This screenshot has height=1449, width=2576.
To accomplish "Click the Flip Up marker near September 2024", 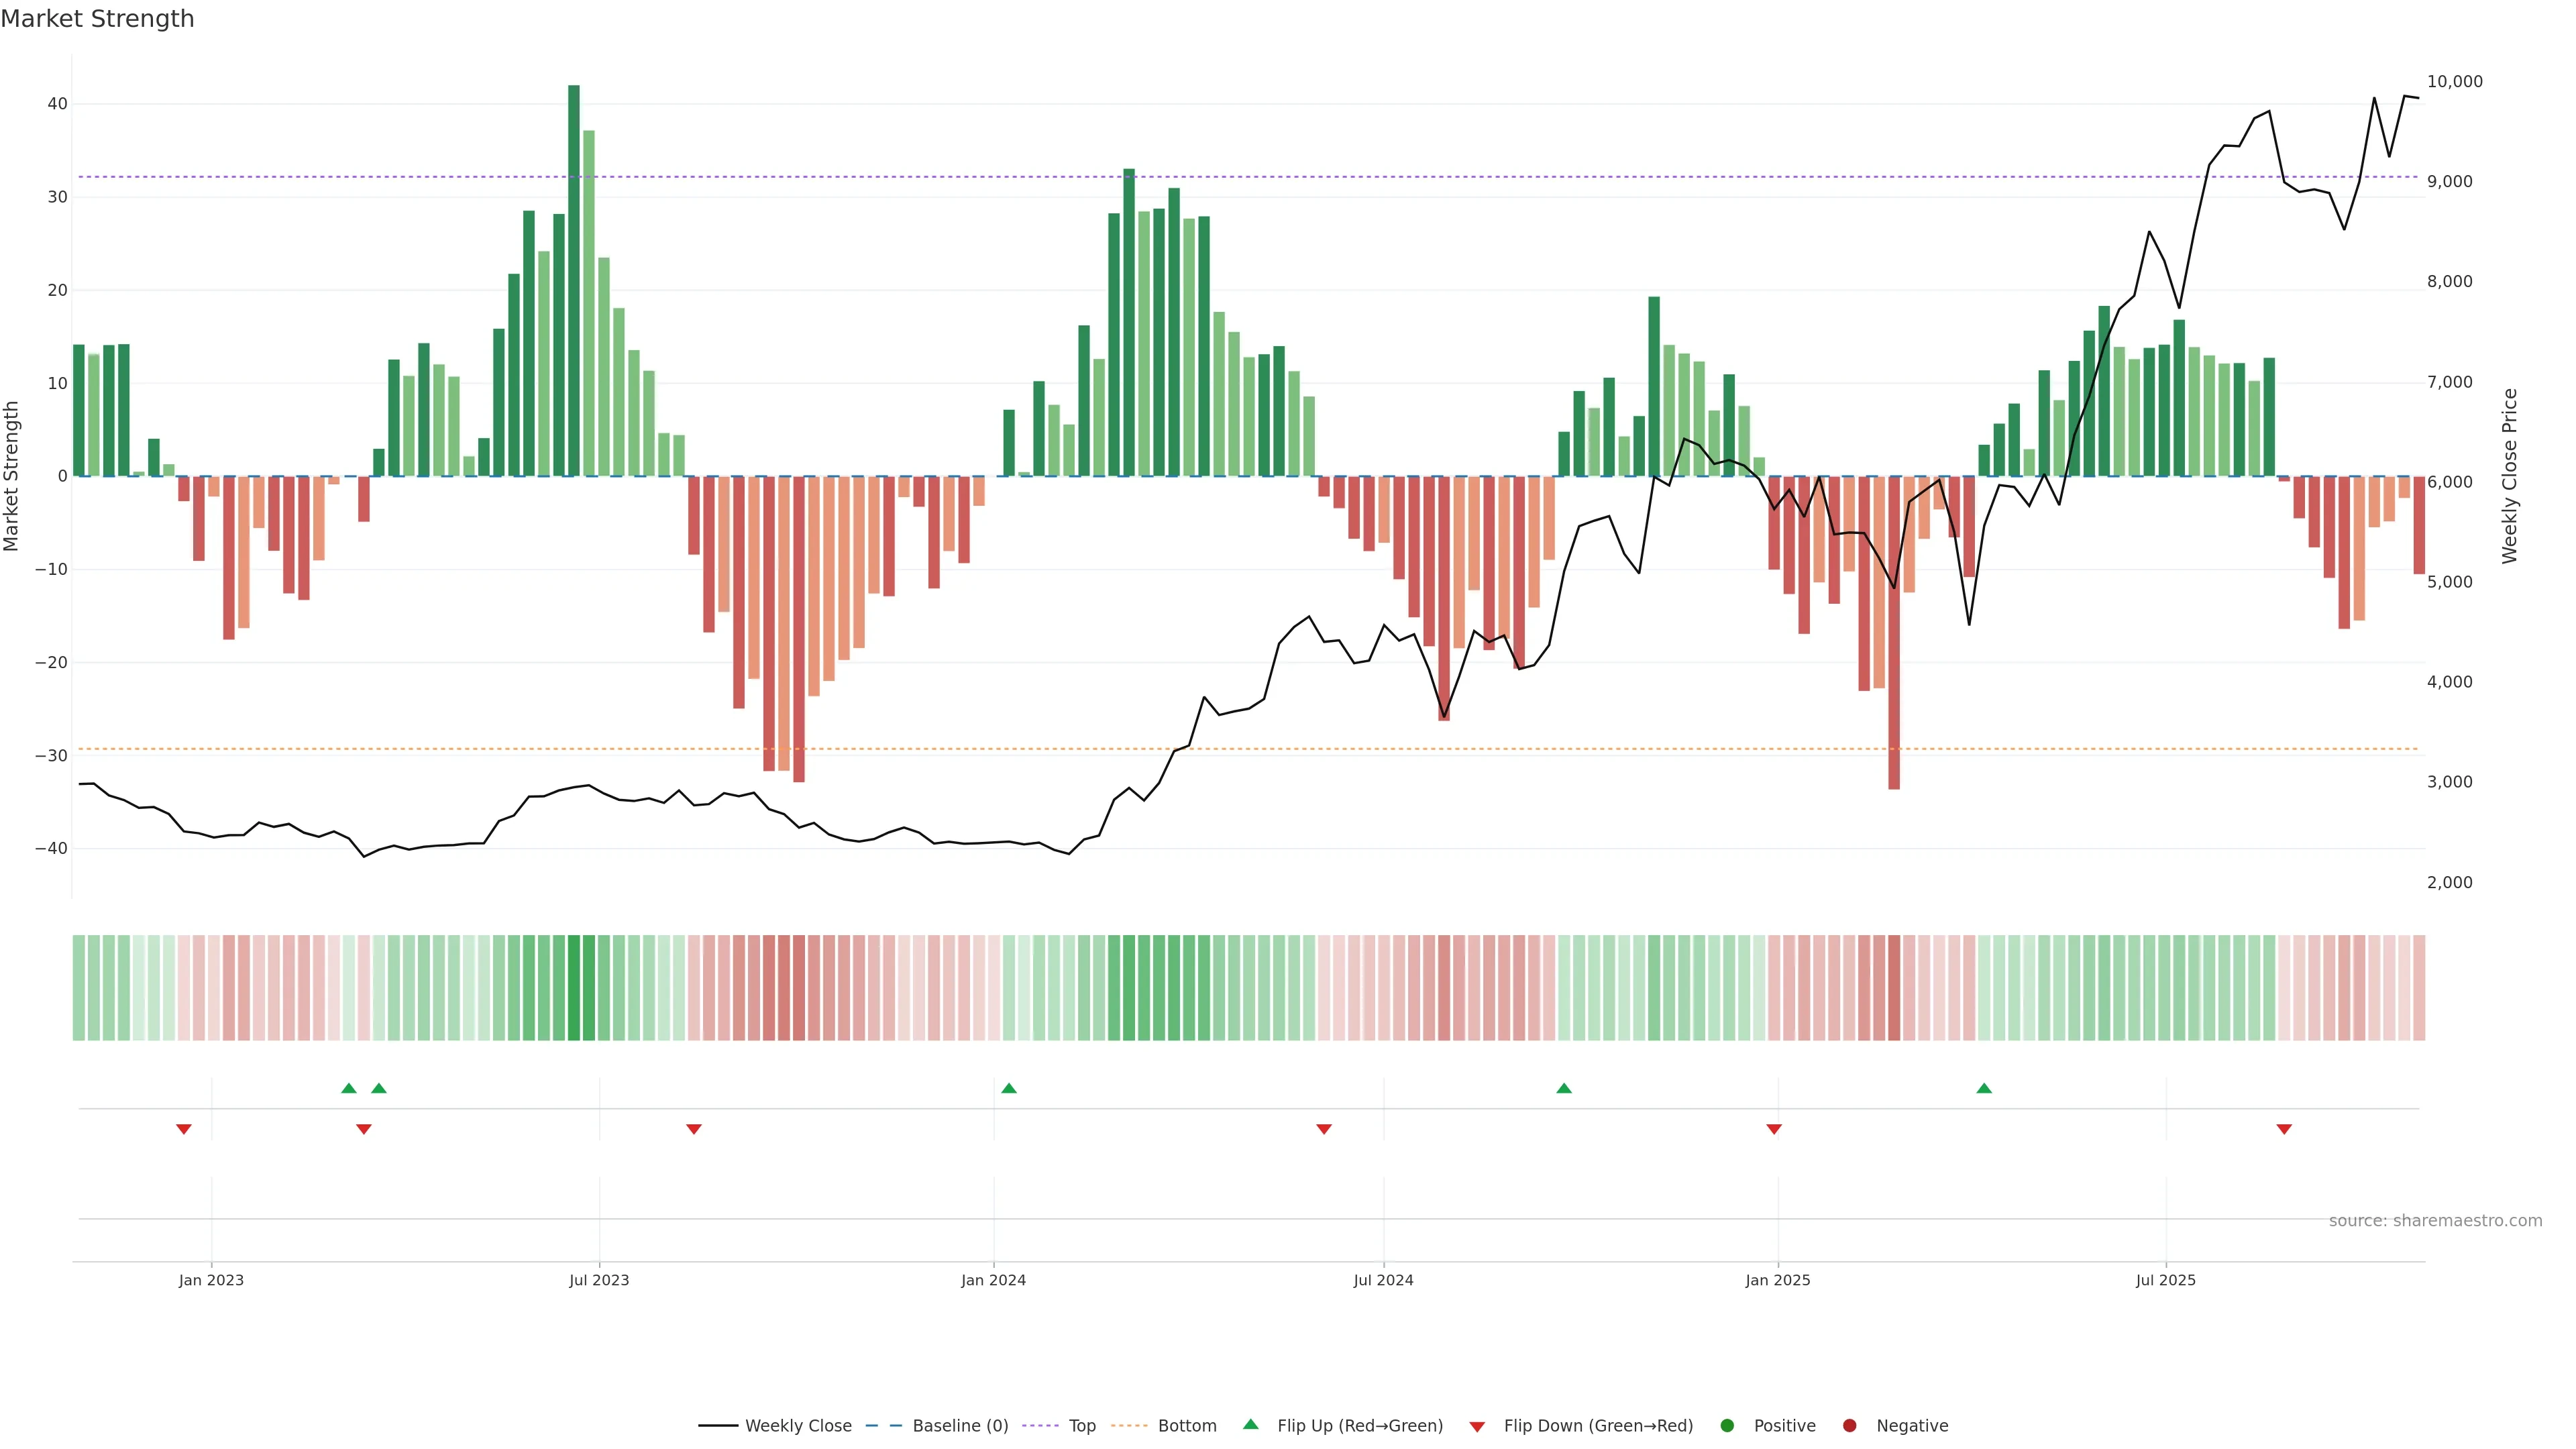I will pyautogui.click(x=1564, y=1088).
